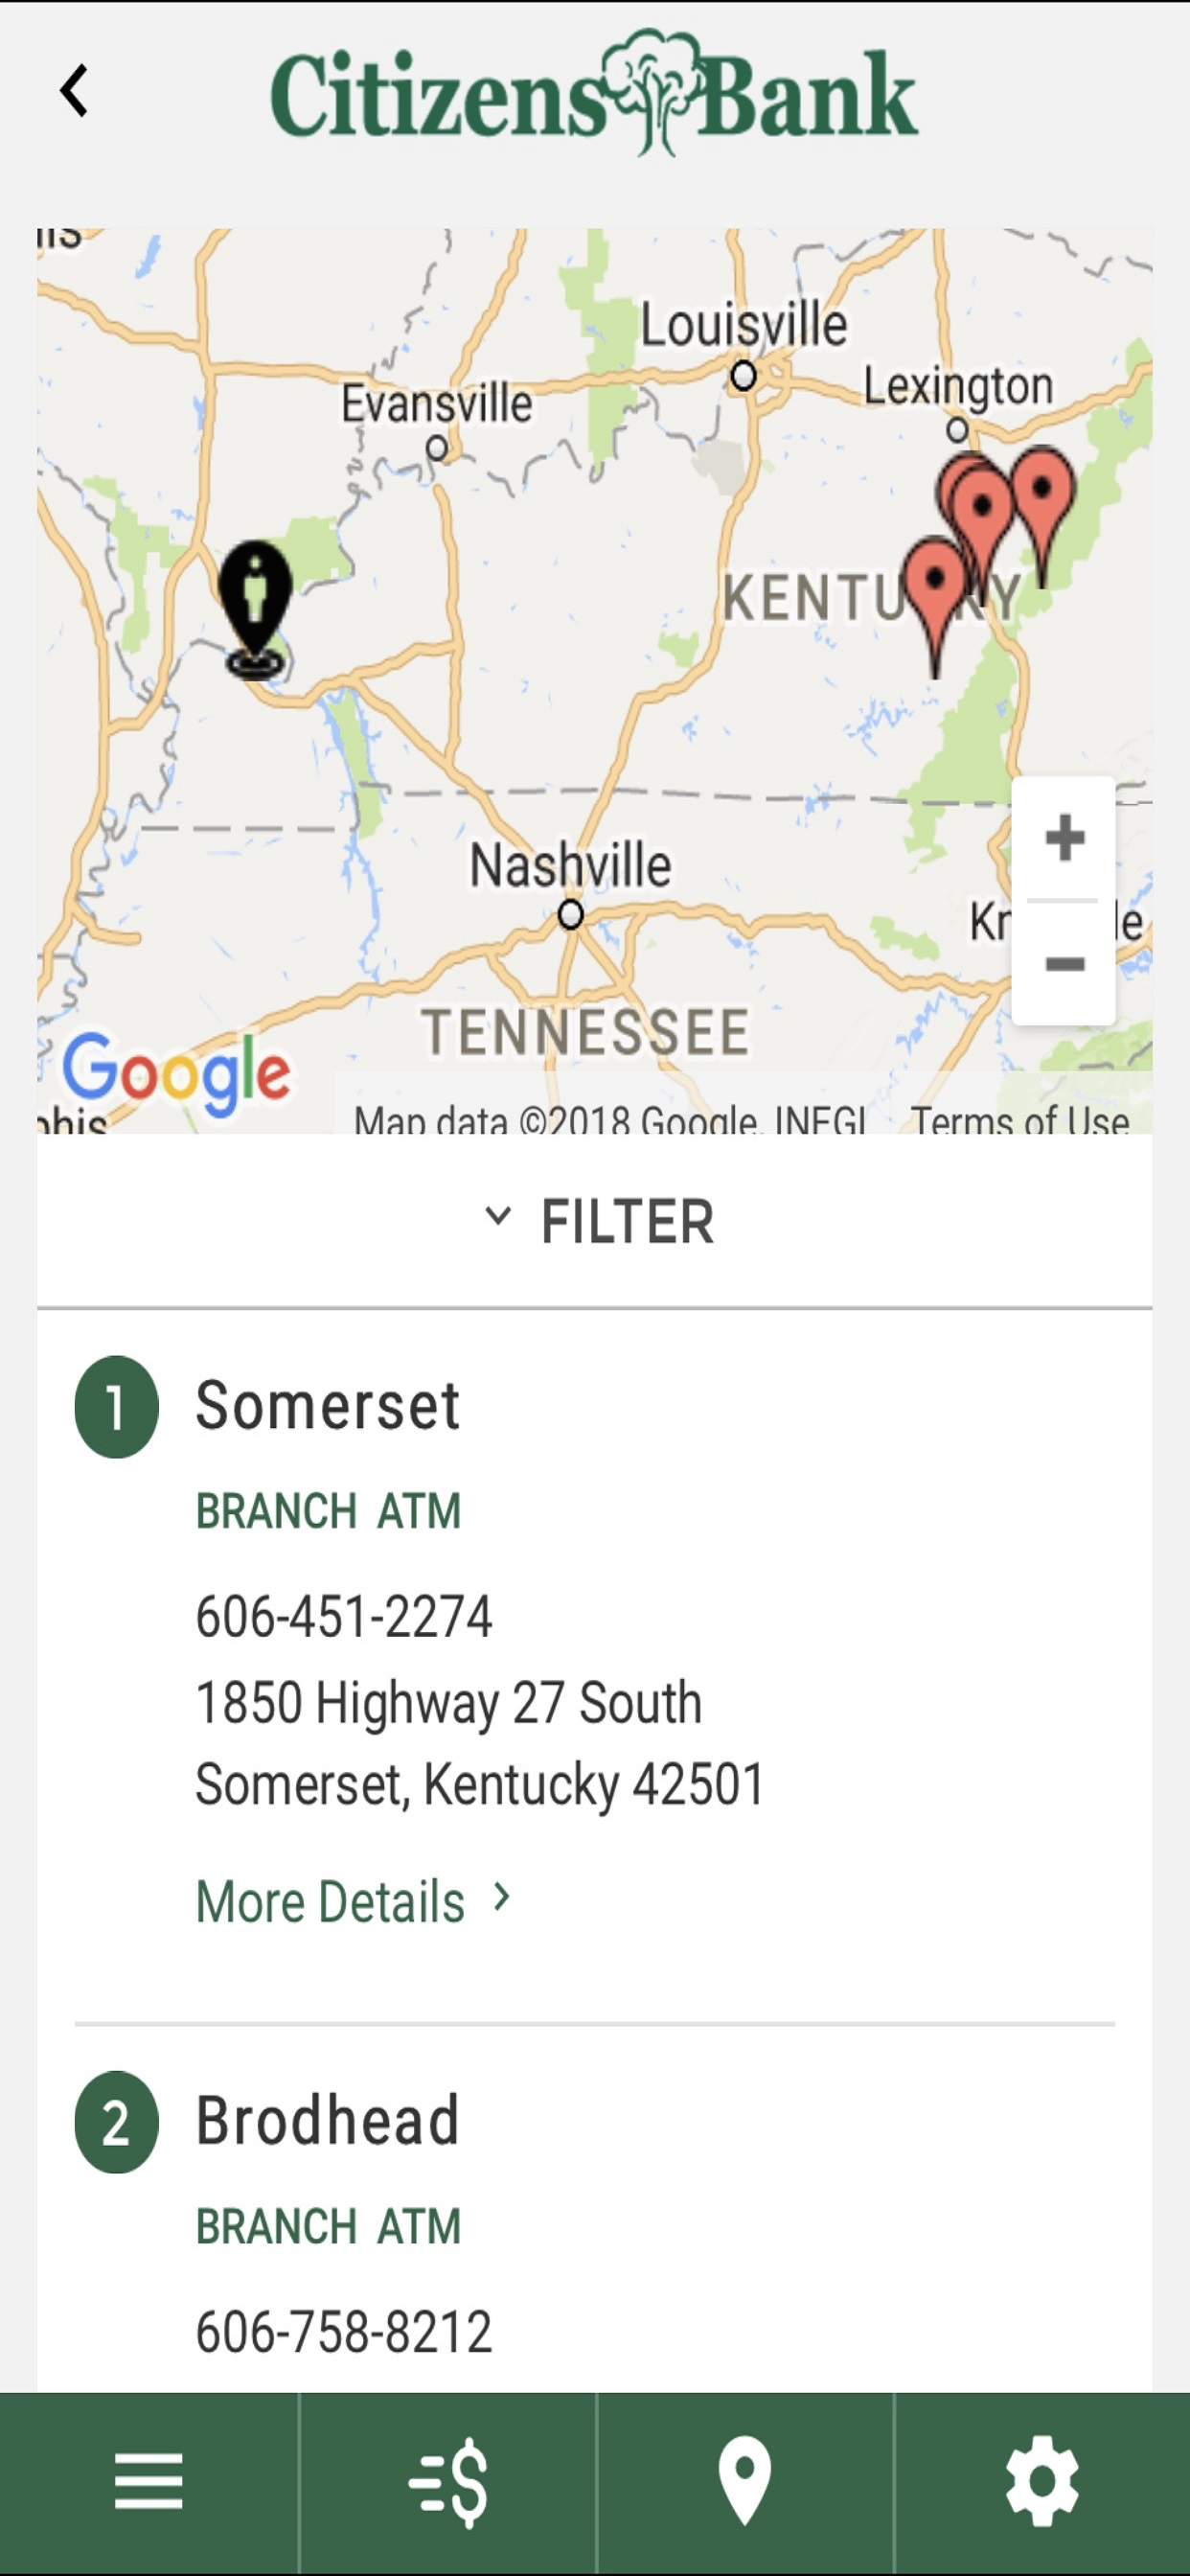Zoom out the map with minus button
This screenshot has height=2576, width=1190.
point(1064,964)
